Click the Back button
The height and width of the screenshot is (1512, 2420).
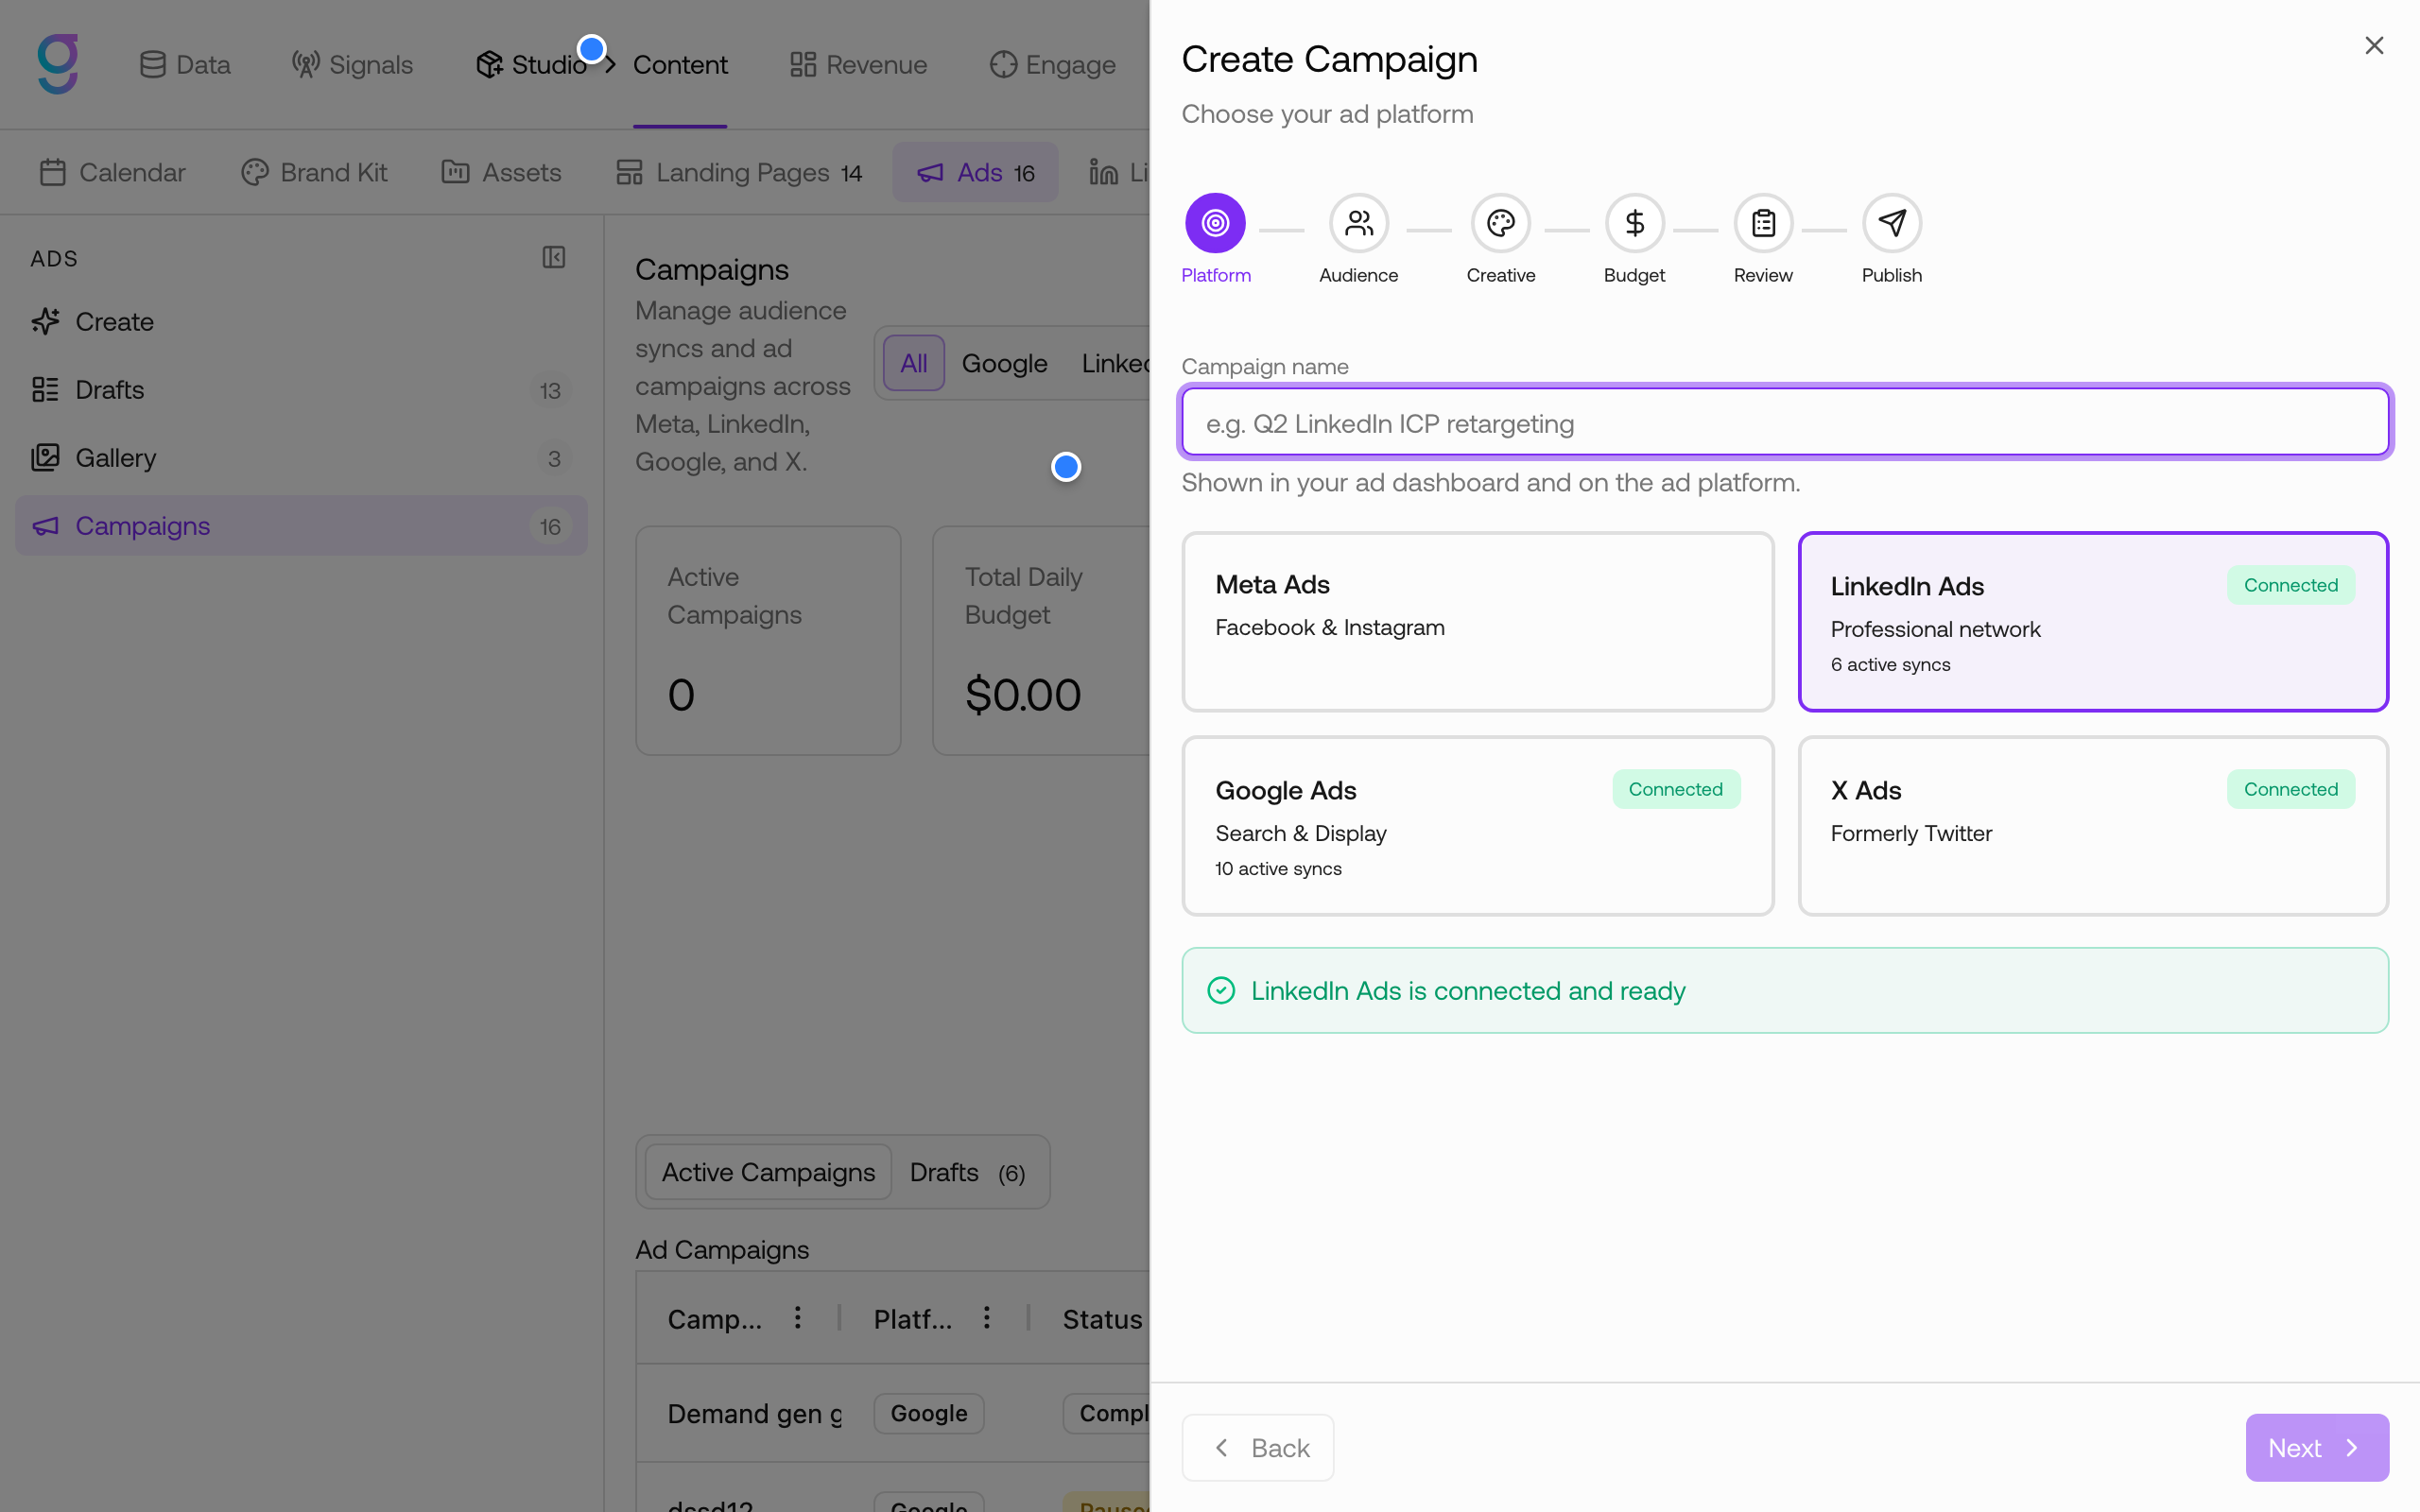pyautogui.click(x=1257, y=1447)
